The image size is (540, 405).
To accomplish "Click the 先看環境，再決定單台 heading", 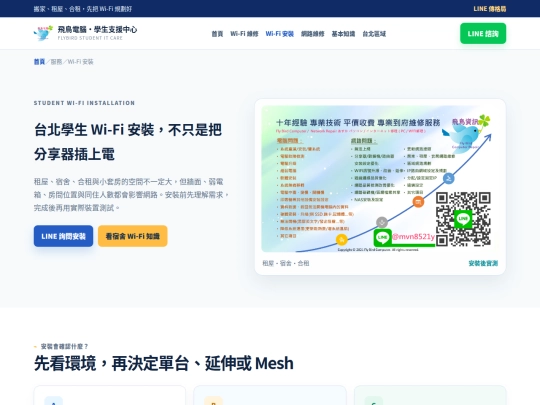I will pos(164,363).
